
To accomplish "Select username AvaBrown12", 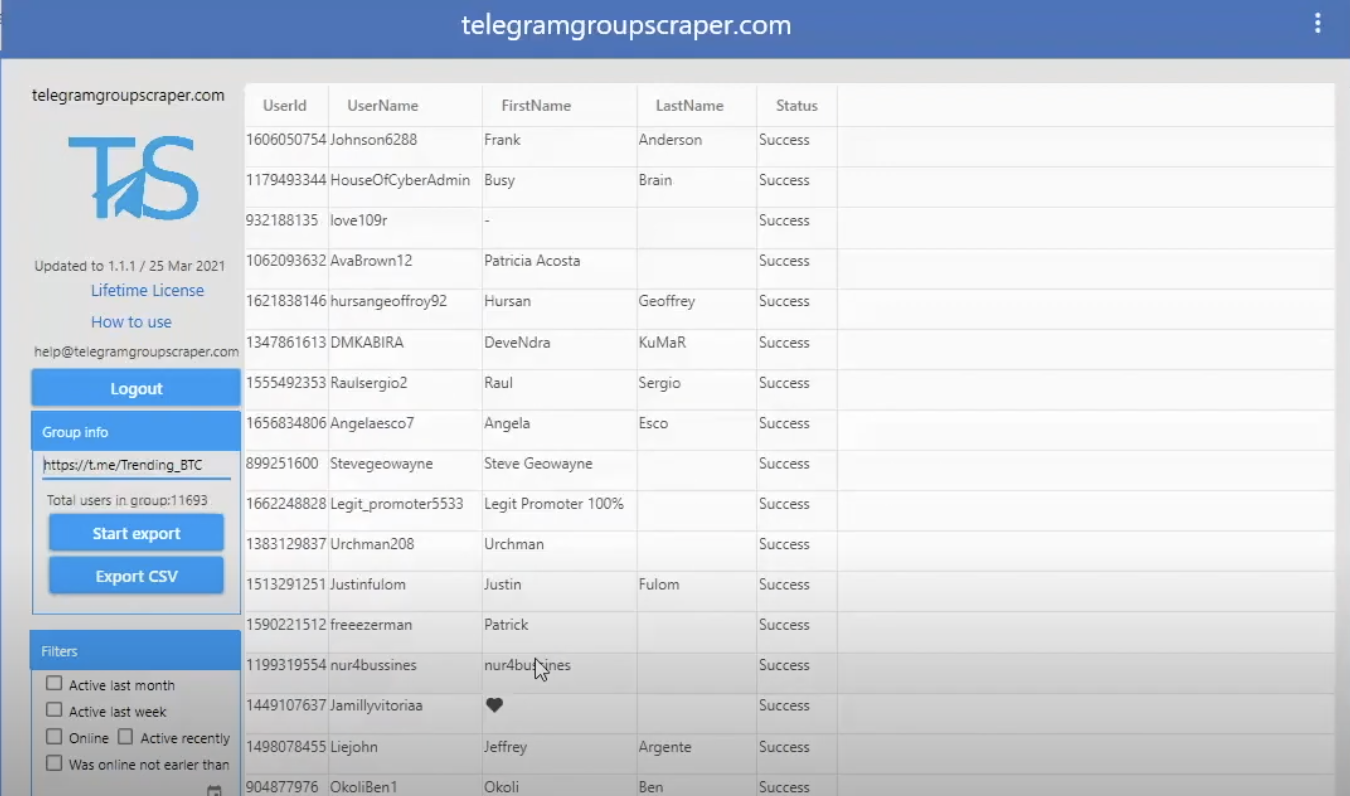I will coord(371,261).
